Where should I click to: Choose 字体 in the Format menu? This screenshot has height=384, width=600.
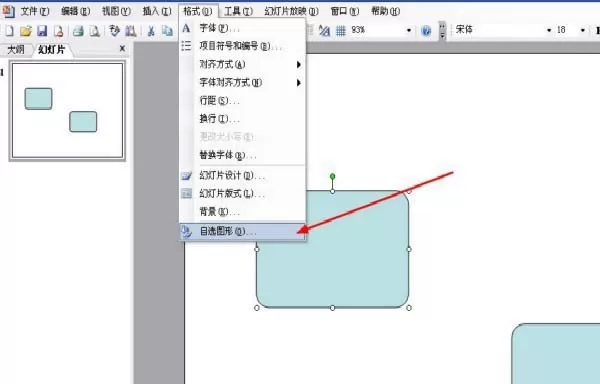coord(242,28)
